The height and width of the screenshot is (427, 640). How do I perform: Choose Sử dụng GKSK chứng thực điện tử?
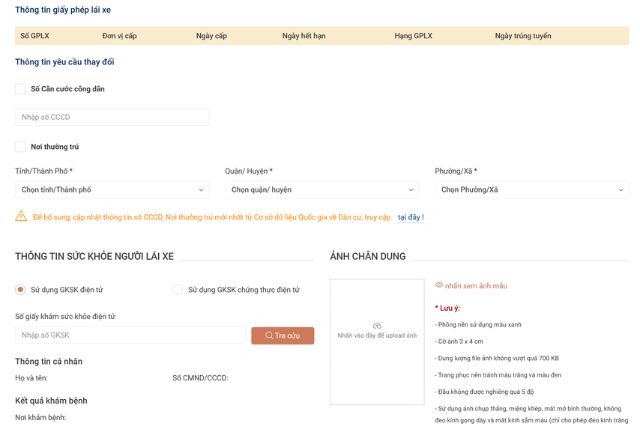[178, 290]
